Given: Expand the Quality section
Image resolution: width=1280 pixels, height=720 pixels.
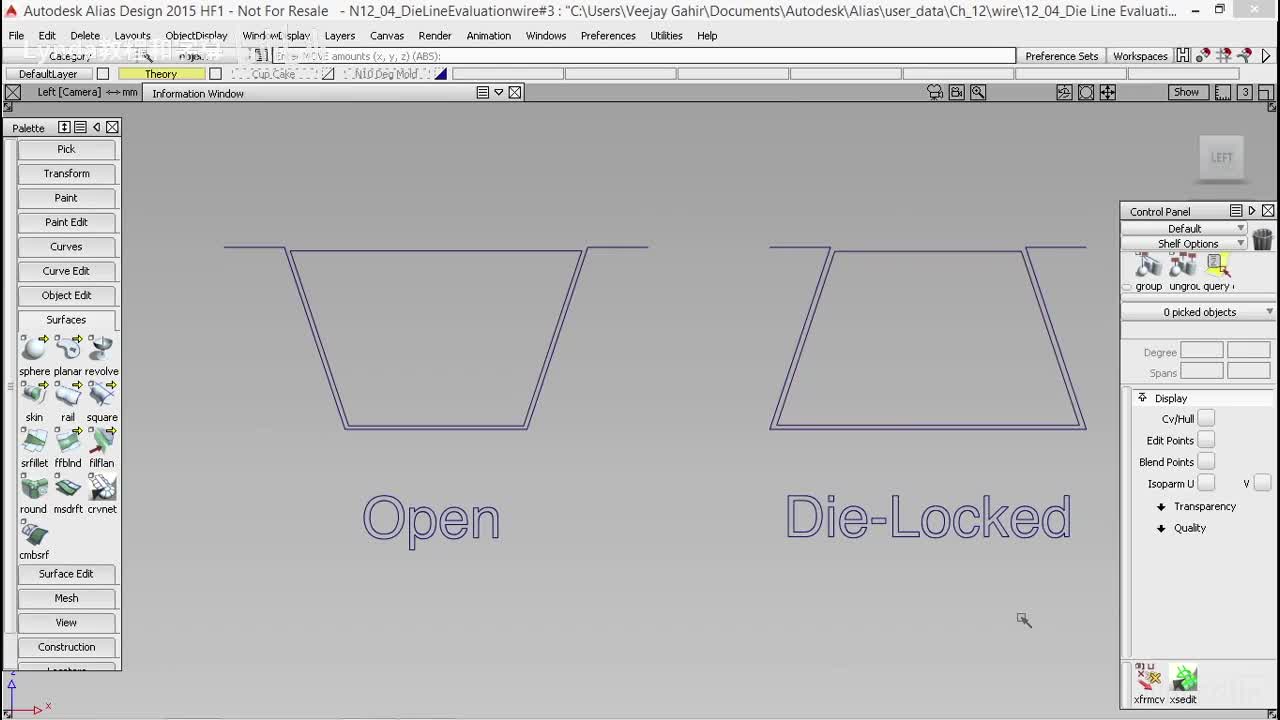Looking at the screenshot, I should (1161, 528).
